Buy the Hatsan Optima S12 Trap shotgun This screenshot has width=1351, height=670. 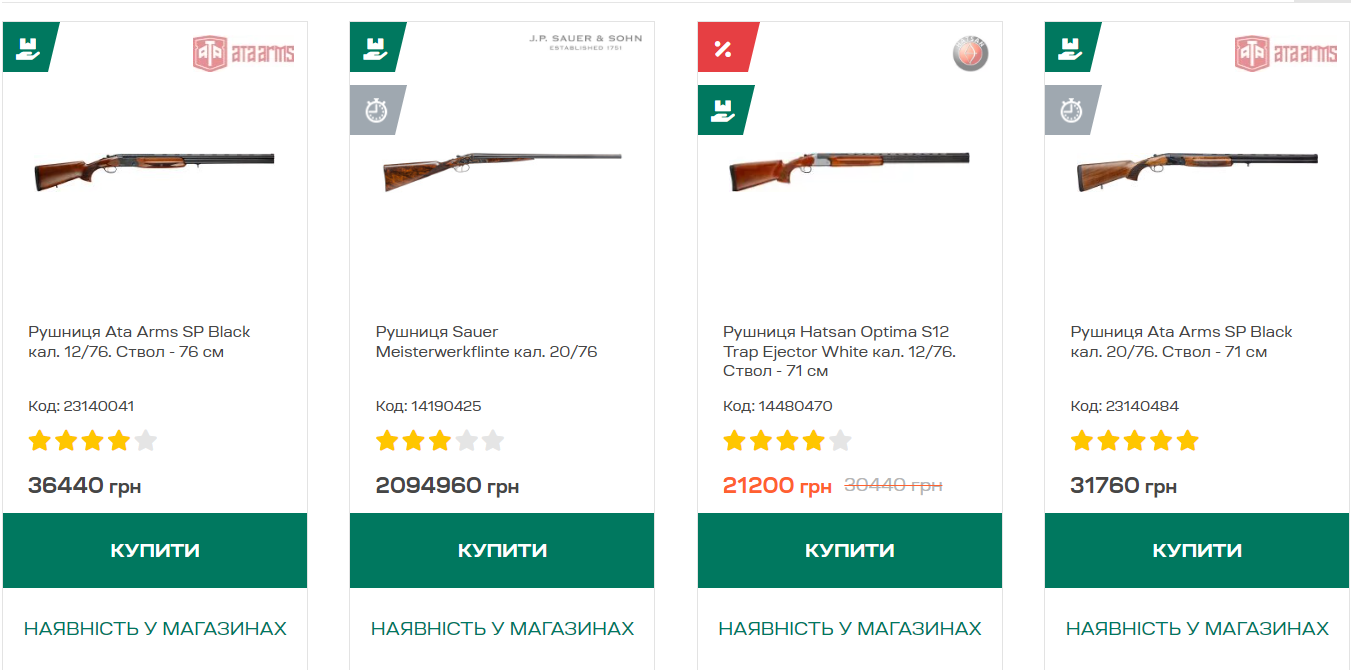point(850,550)
